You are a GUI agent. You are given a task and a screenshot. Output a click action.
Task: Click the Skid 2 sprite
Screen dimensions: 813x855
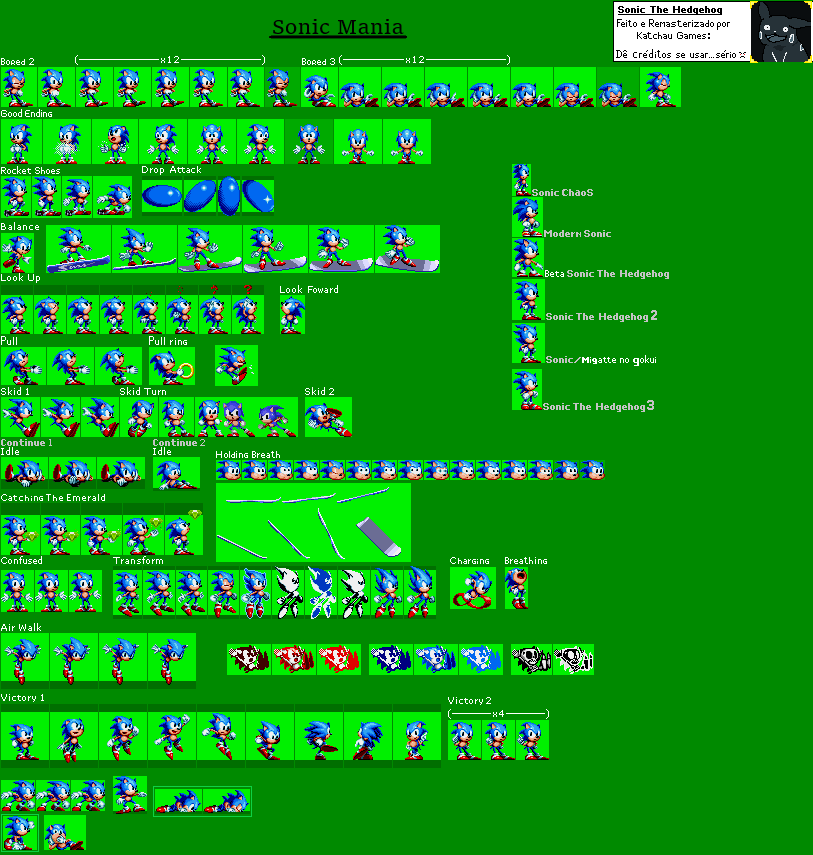pos(328,417)
